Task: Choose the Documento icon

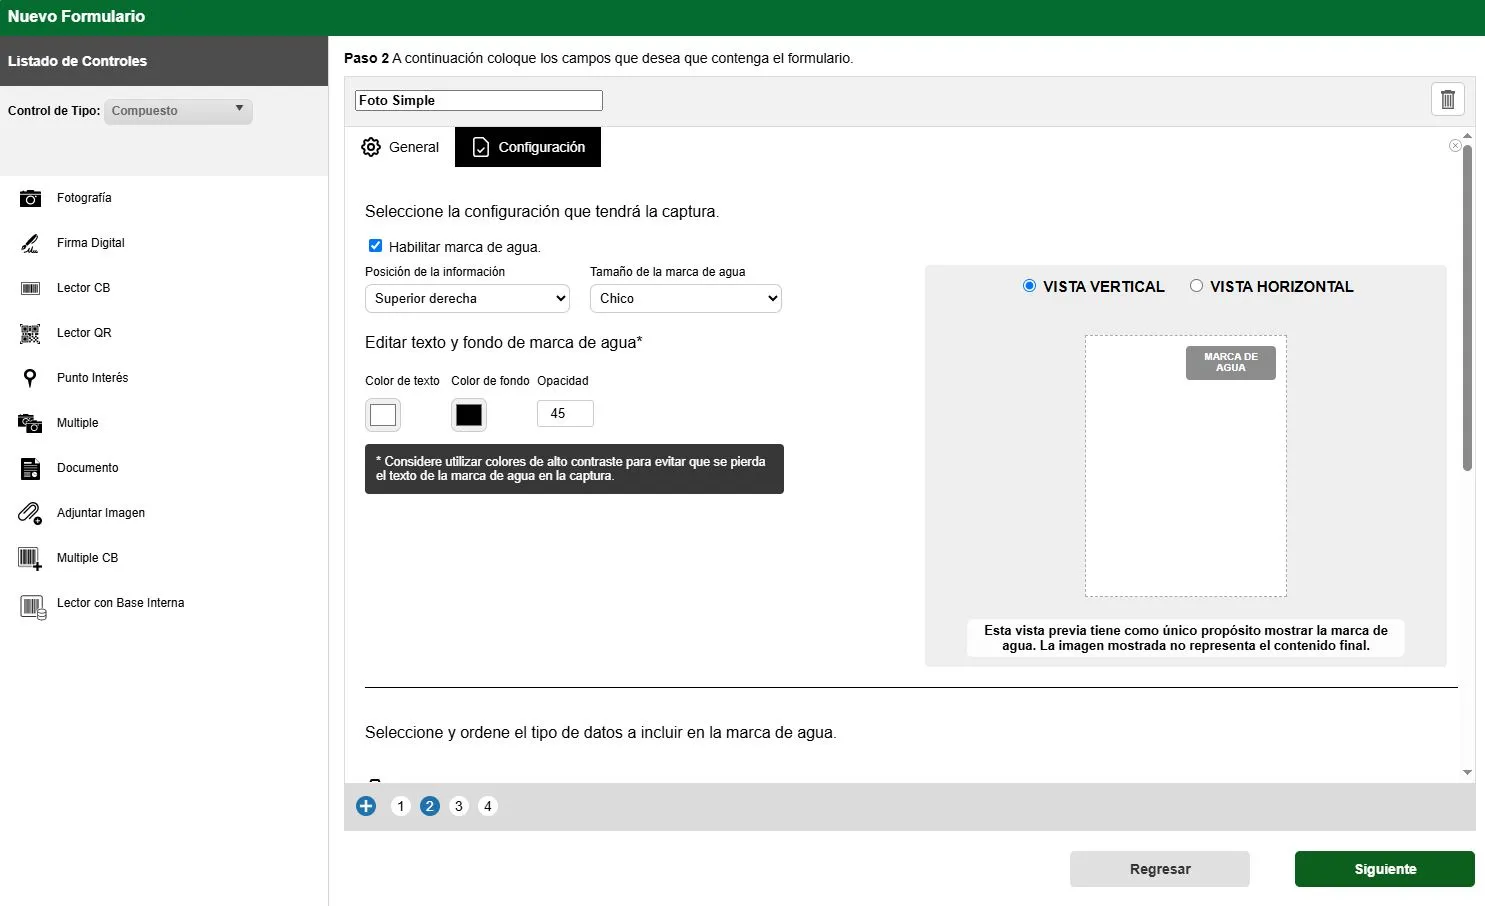Action: pos(31,468)
